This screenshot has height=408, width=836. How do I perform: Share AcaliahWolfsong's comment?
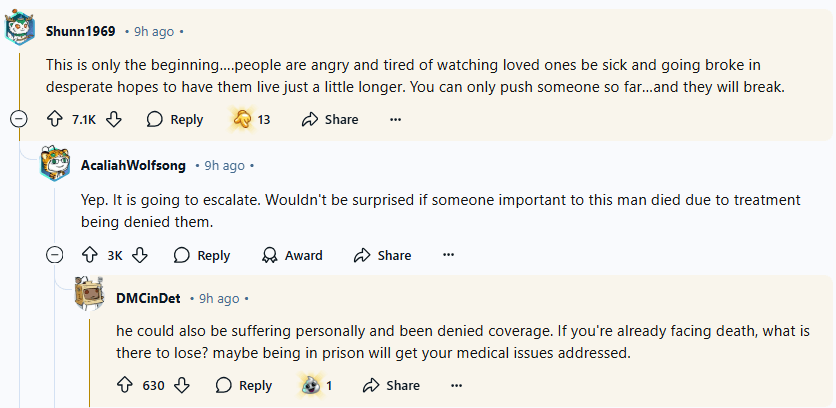coord(383,255)
